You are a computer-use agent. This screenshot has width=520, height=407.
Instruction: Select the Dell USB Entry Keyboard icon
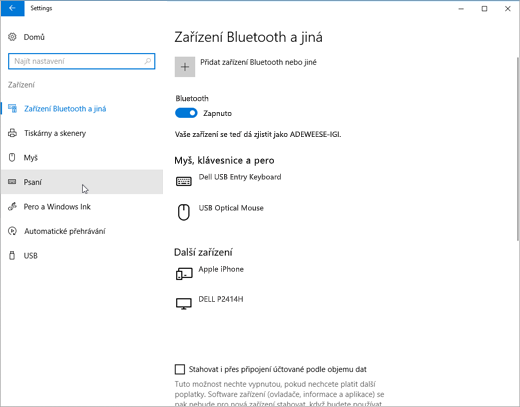[x=184, y=181]
